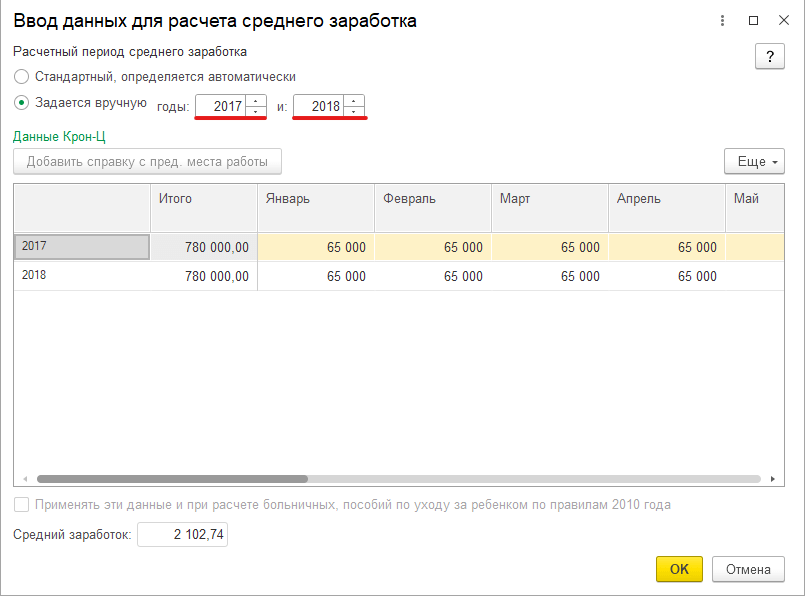Click the Help question mark button
The width and height of the screenshot is (805, 596).
click(x=769, y=57)
